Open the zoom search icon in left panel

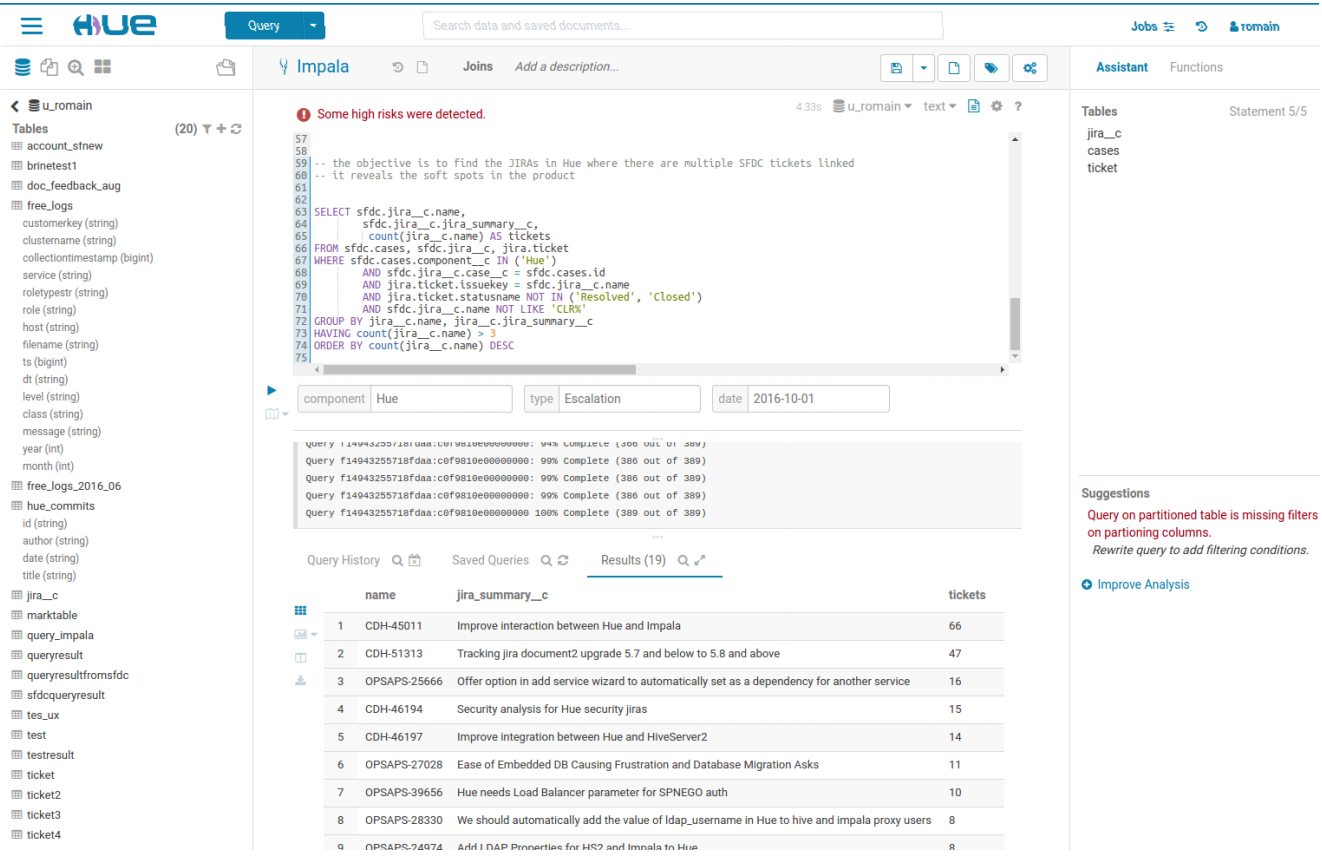tap(76, 67)
